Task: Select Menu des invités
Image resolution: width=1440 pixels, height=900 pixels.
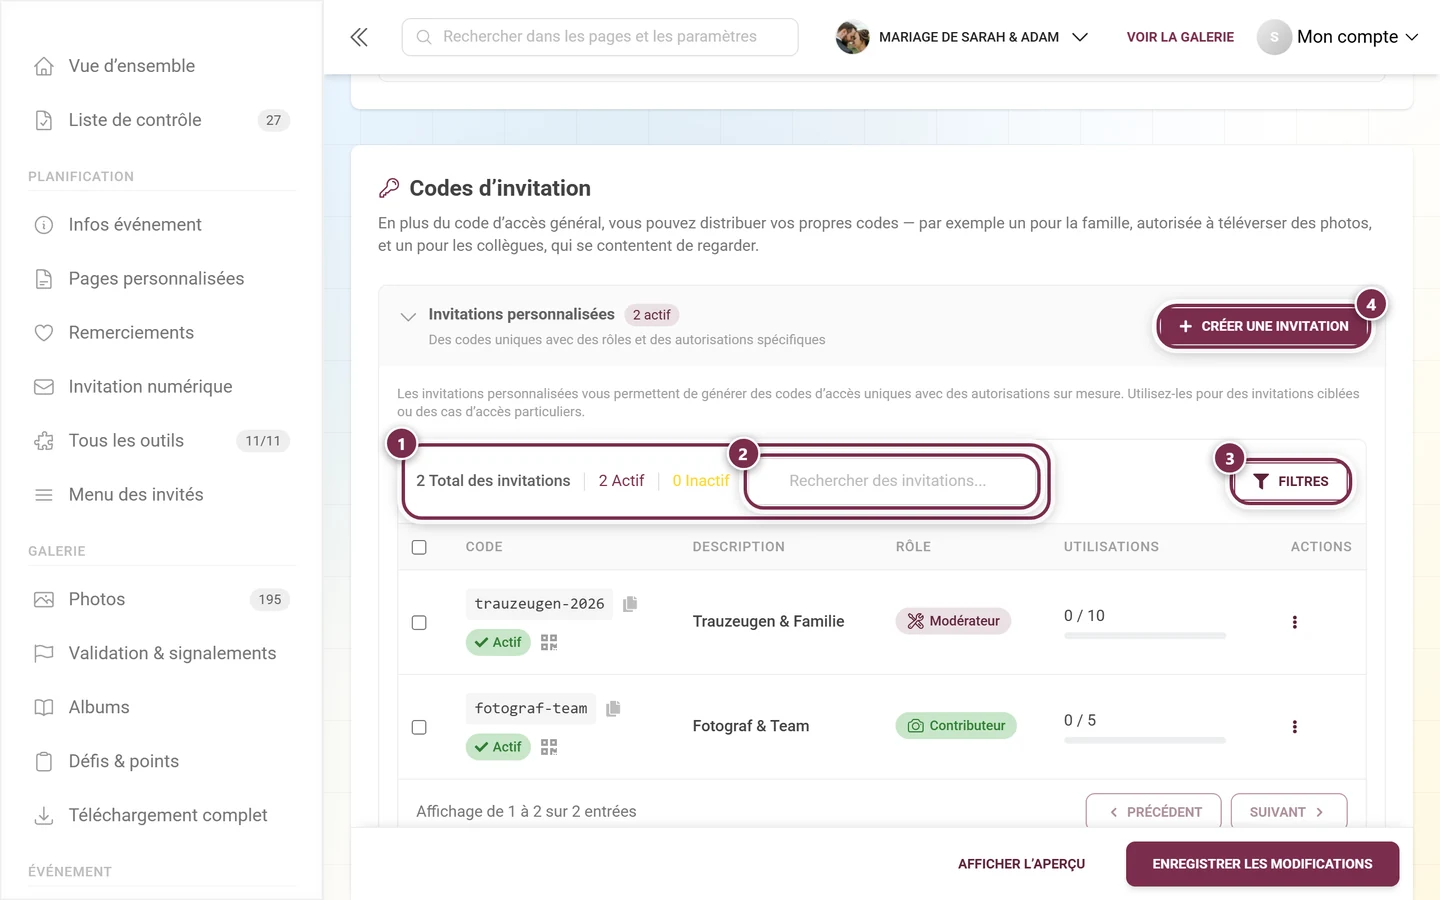Action: pos(162,495)
